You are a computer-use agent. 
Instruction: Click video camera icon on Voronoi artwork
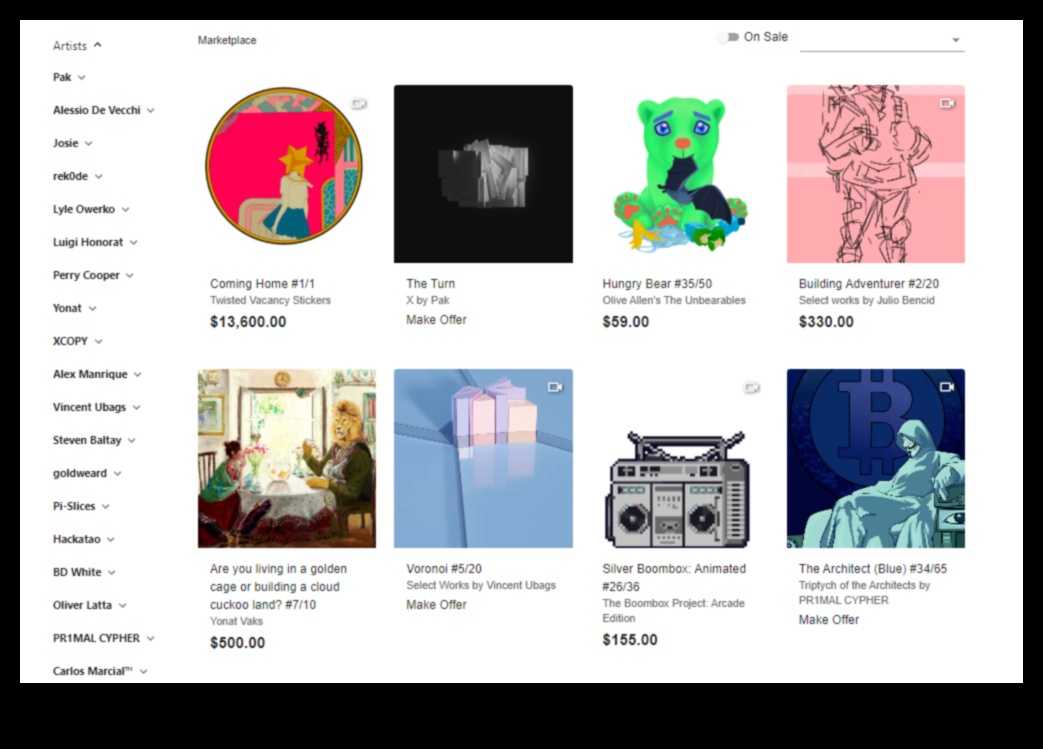555,387
